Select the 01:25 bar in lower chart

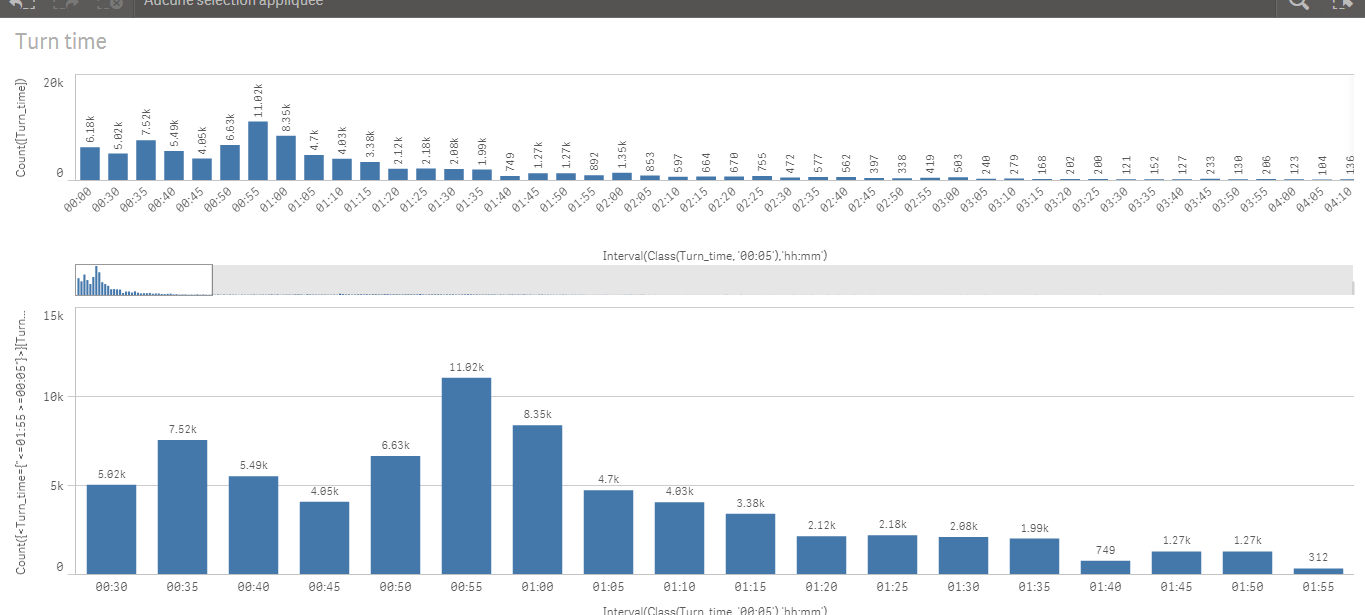click(x=892, y=554)
